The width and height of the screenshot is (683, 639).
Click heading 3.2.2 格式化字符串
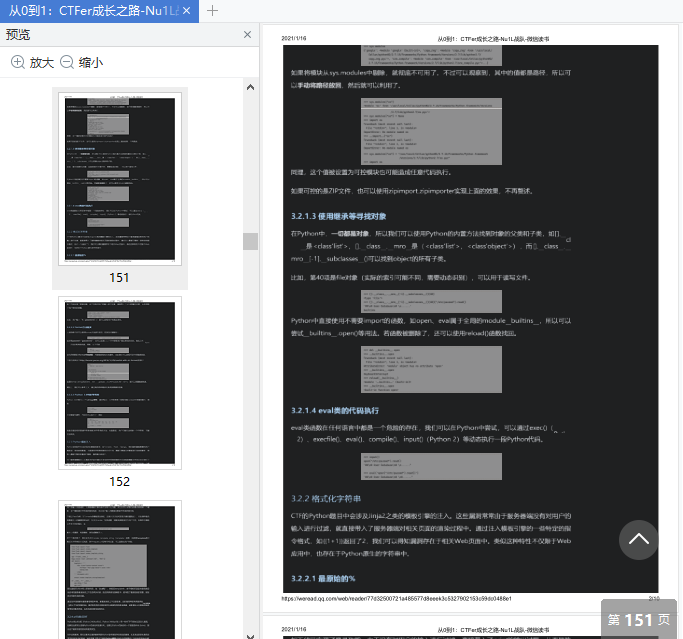(326, 499)
